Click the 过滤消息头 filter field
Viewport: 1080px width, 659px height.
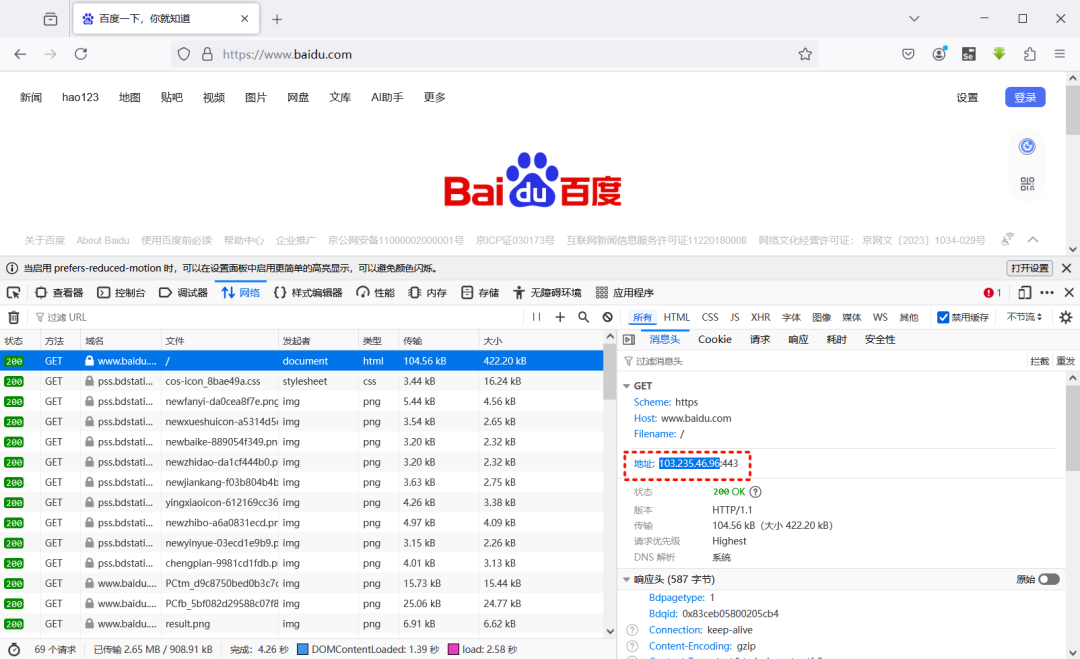pyautogui.click(x=823, y=361)
